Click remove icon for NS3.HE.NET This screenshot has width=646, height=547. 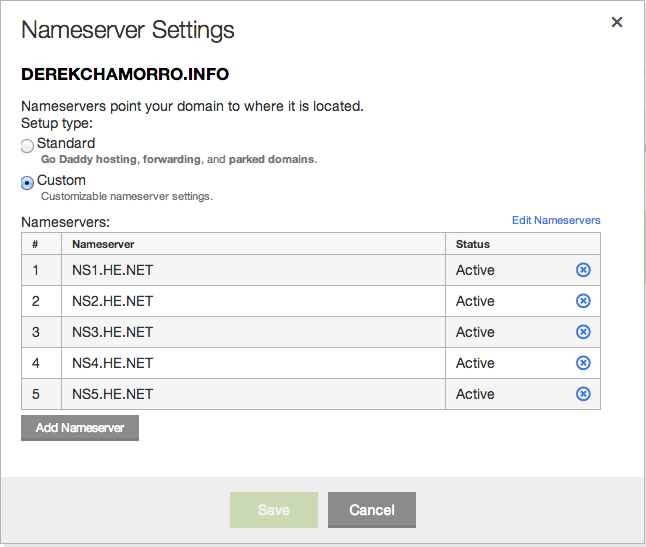click(x=583, y=332)
